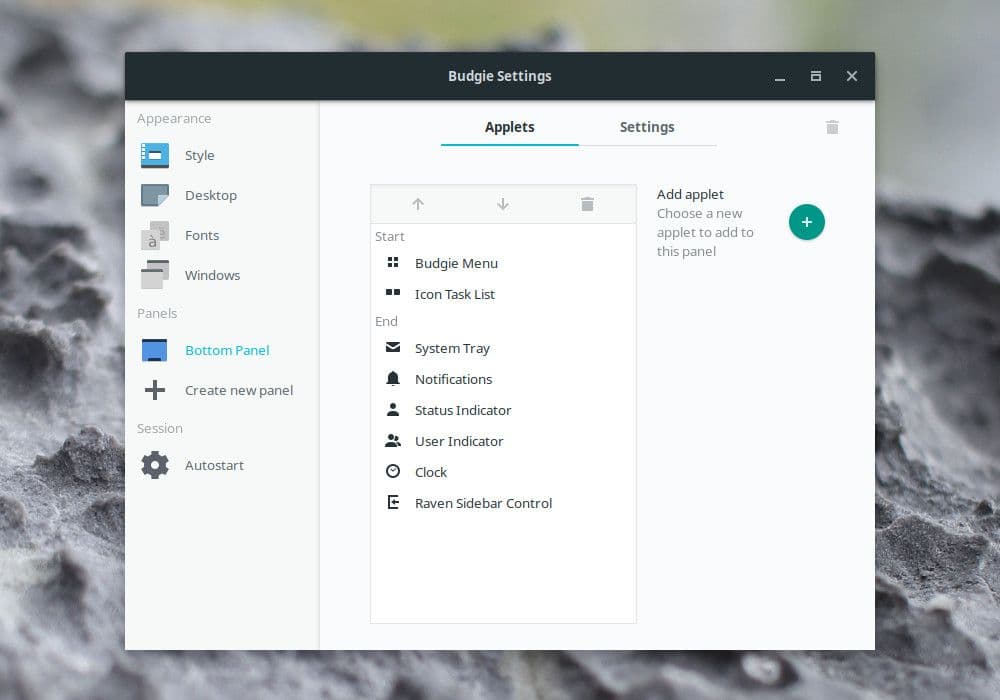The image size is (1000, 700).
Task: Select Bottom Panel in sidebar
Action: point(222,350)
